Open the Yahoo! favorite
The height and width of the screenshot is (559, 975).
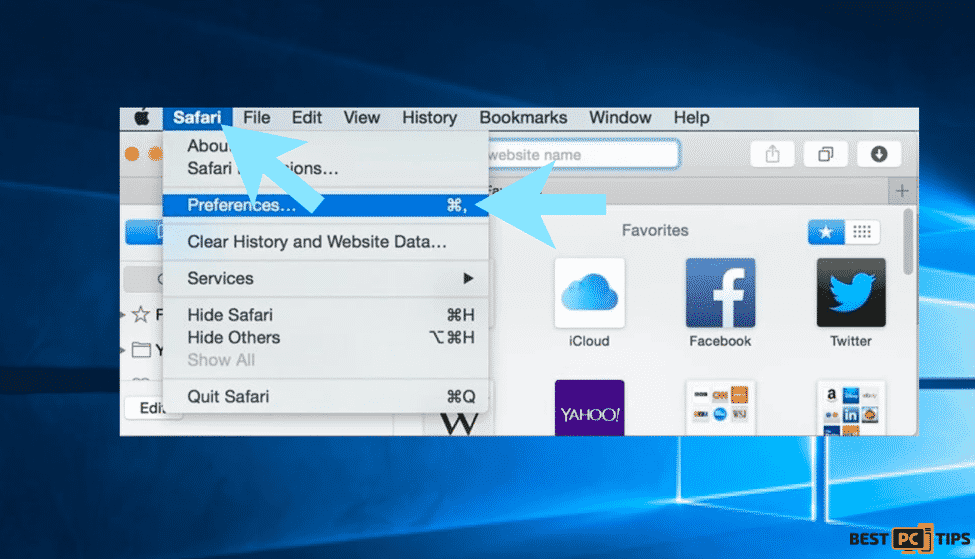point(589,408)
